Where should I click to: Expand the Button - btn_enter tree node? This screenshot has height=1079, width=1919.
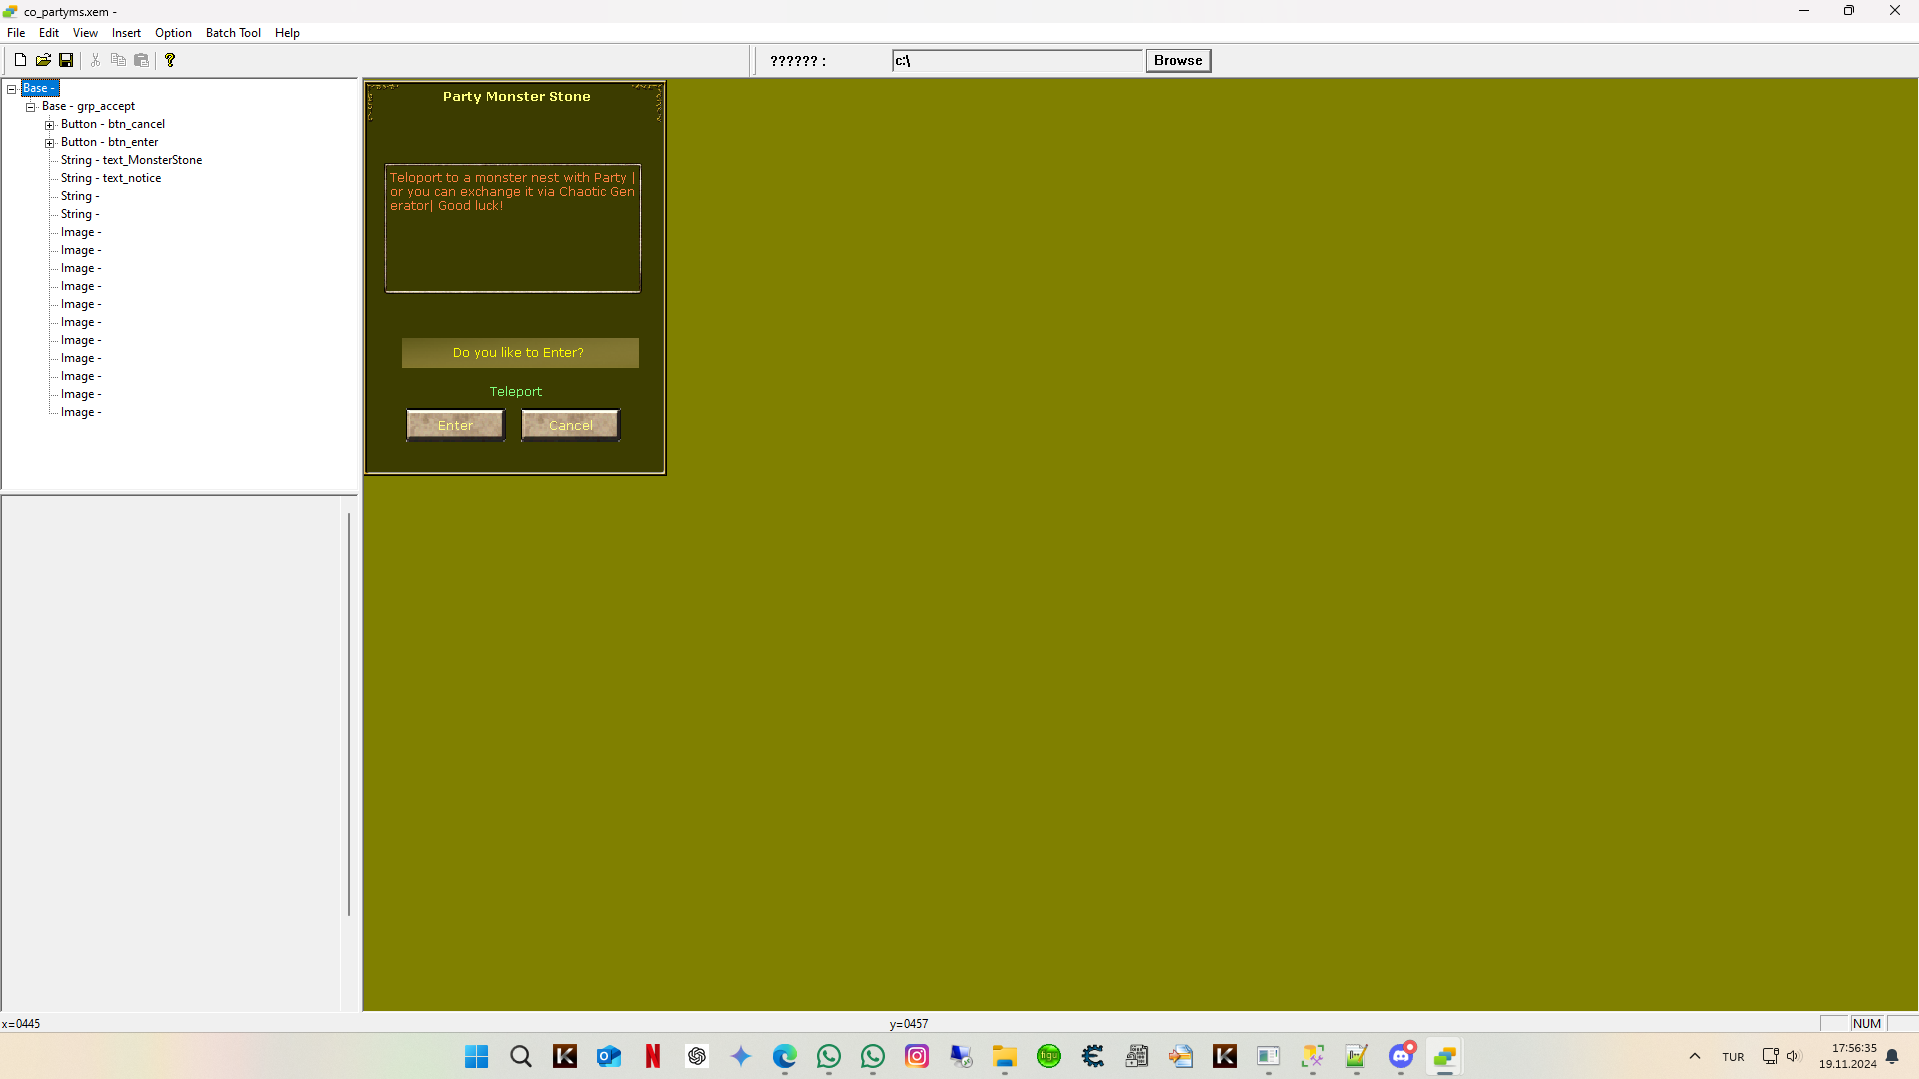click(50, 142)
